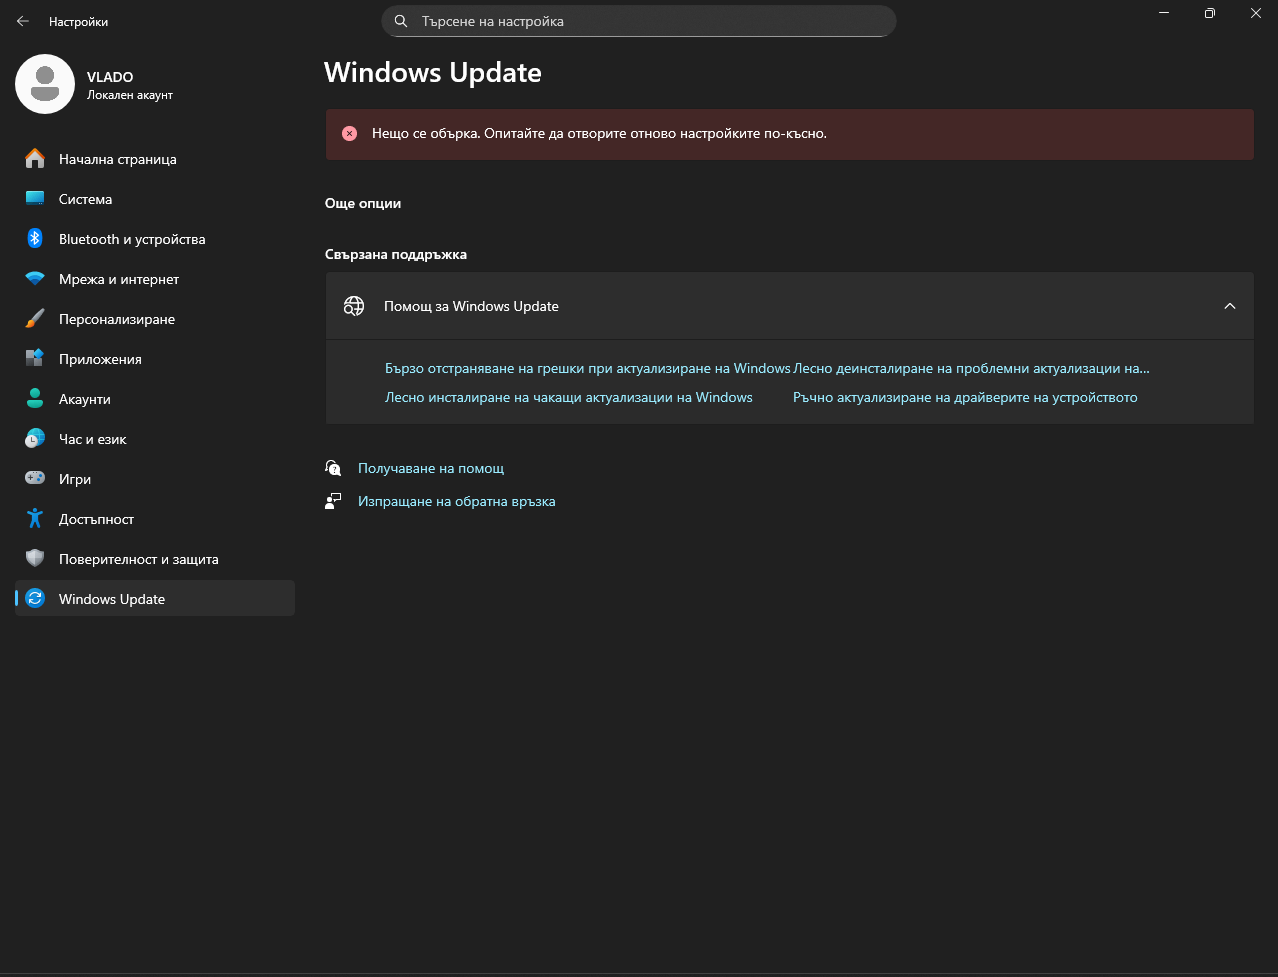1278x977 pixels.
Task: Click the paintbrush icon beside Персонализиране
Action: click(x=35, y=319)
